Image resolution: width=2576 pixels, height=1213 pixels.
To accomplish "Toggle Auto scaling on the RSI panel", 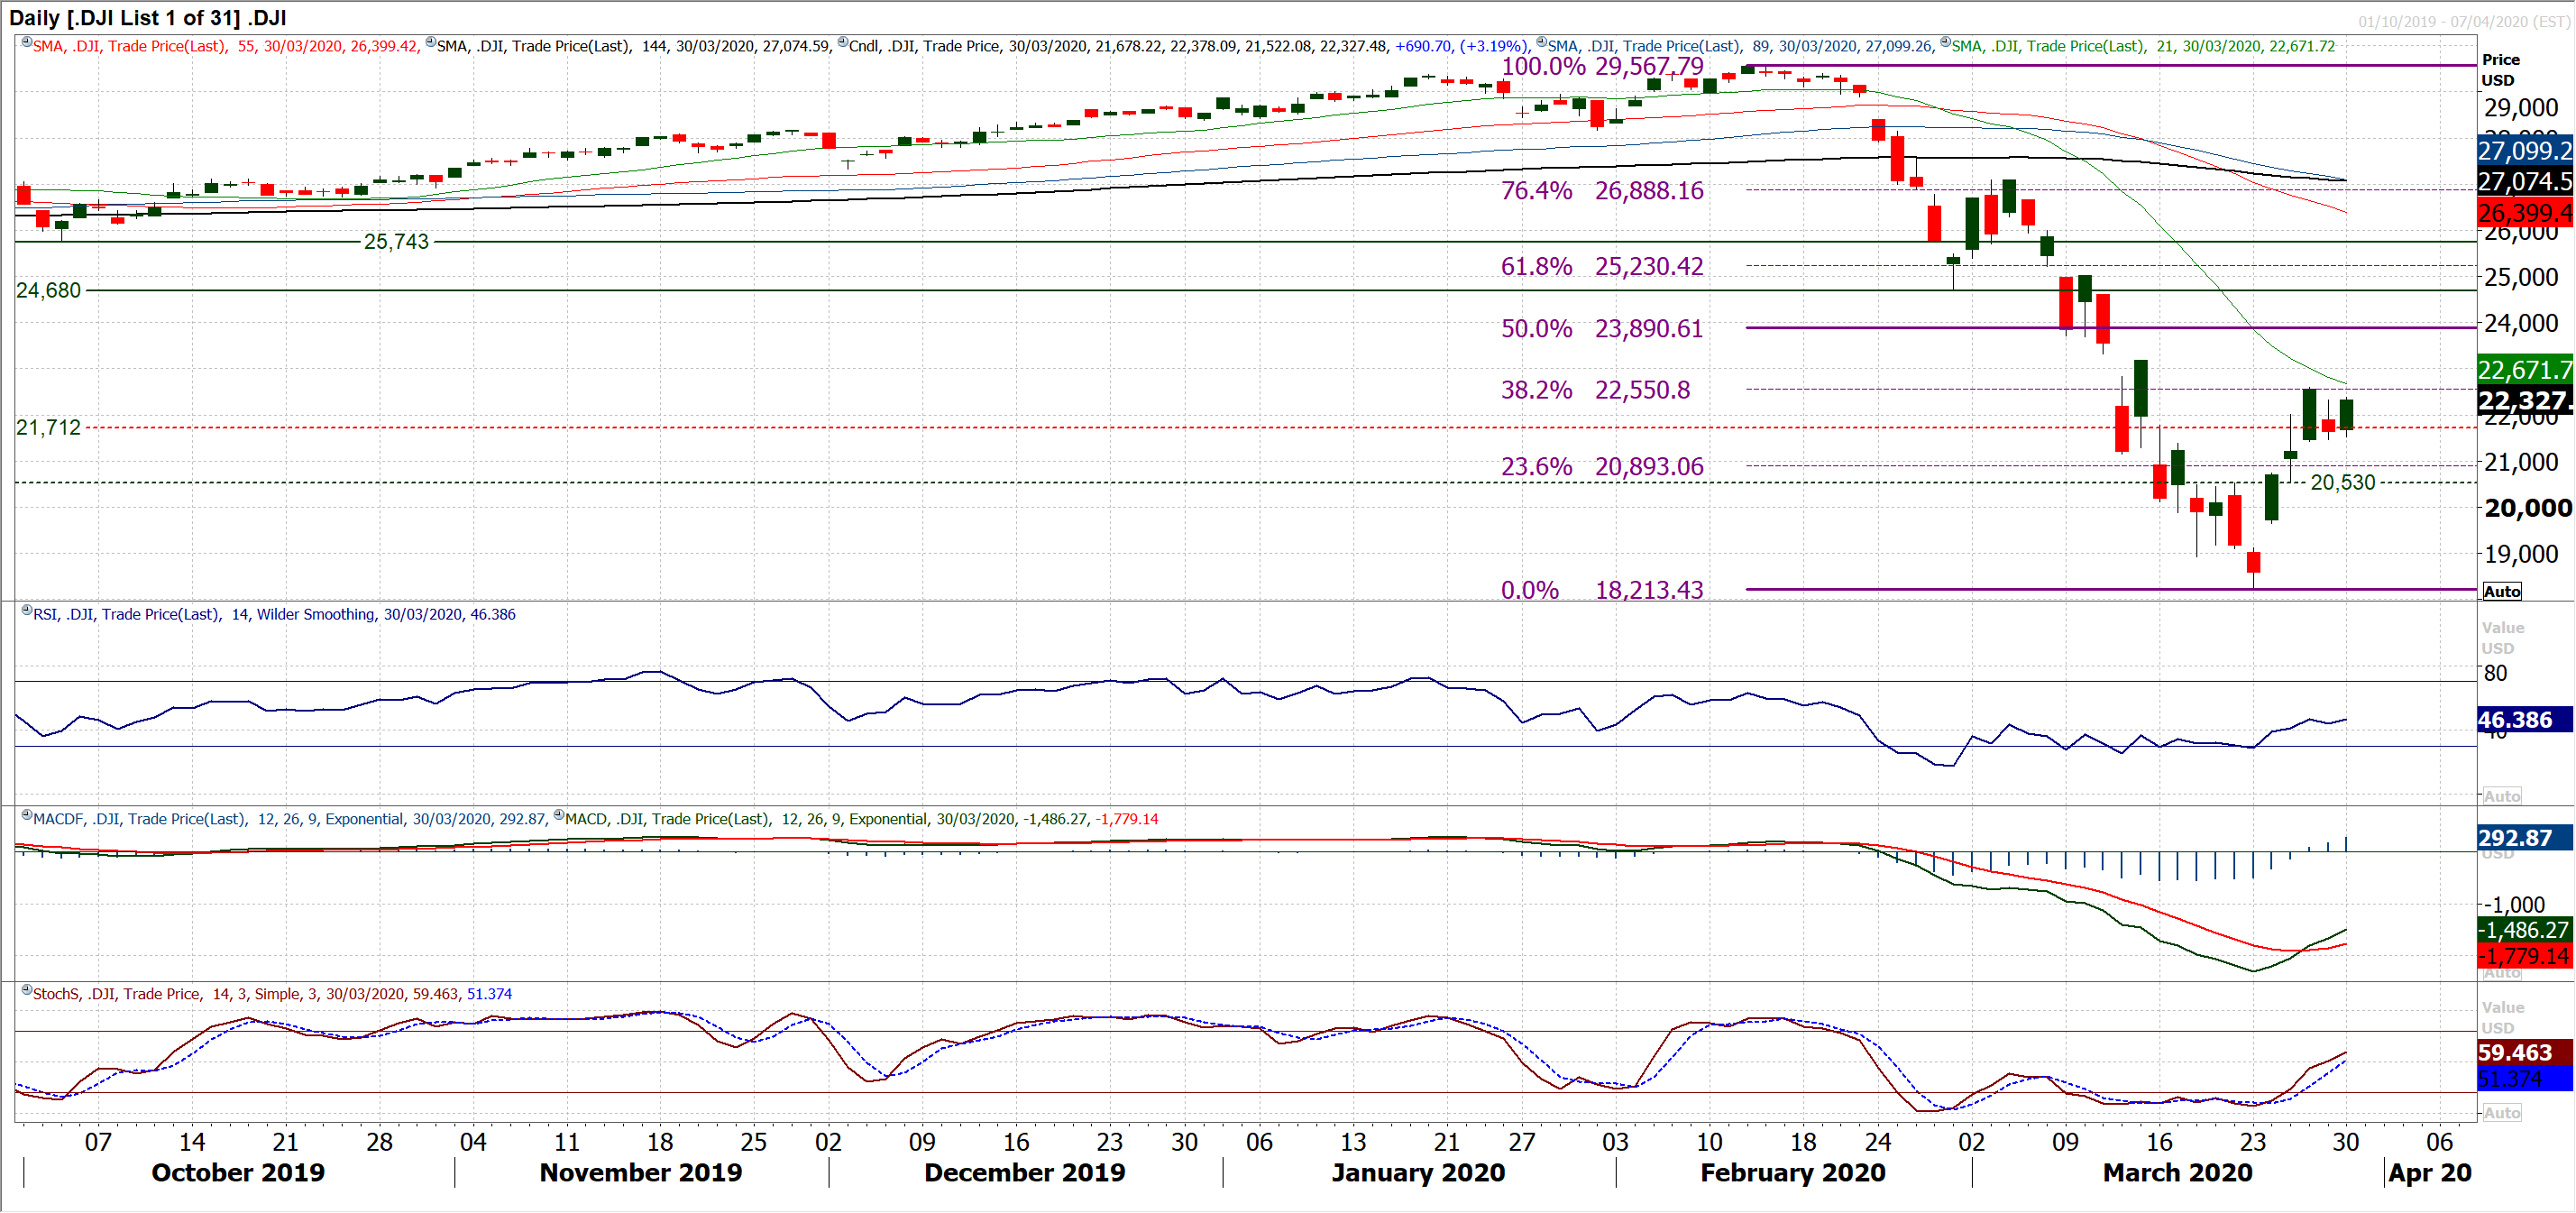I will click(x=2502, y=796).
